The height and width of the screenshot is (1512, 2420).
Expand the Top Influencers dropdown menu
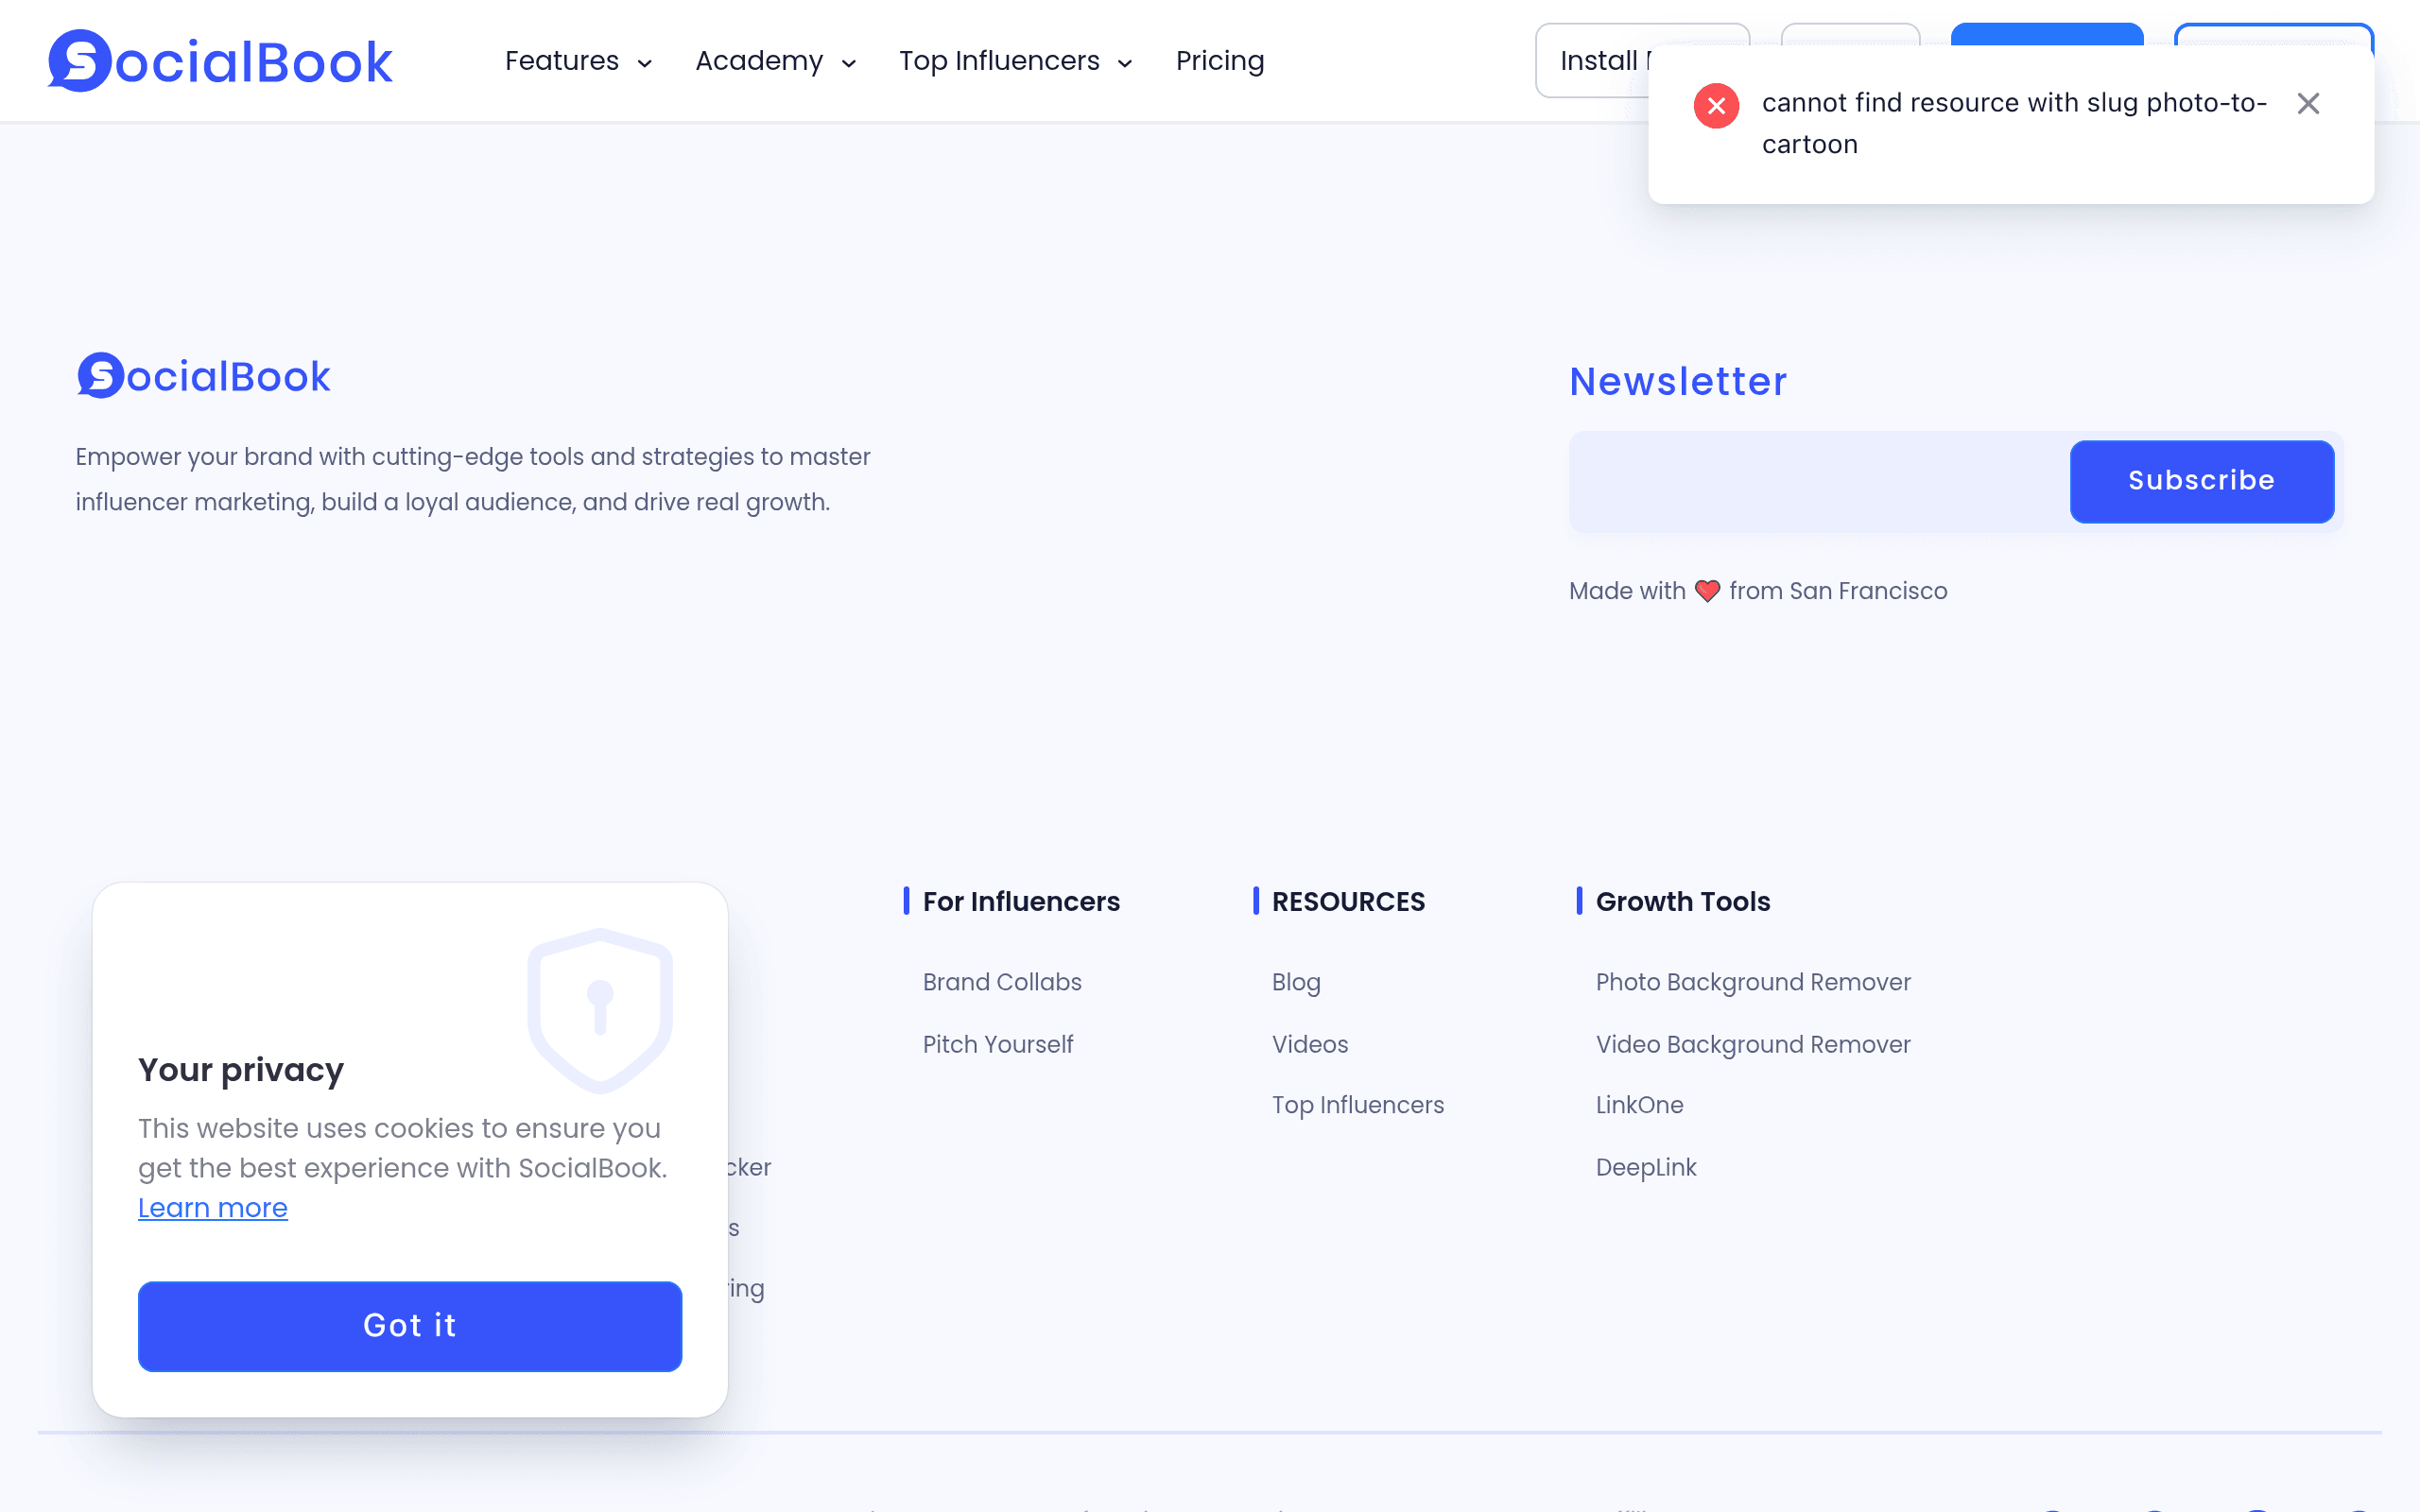[x=1015, y=61]
